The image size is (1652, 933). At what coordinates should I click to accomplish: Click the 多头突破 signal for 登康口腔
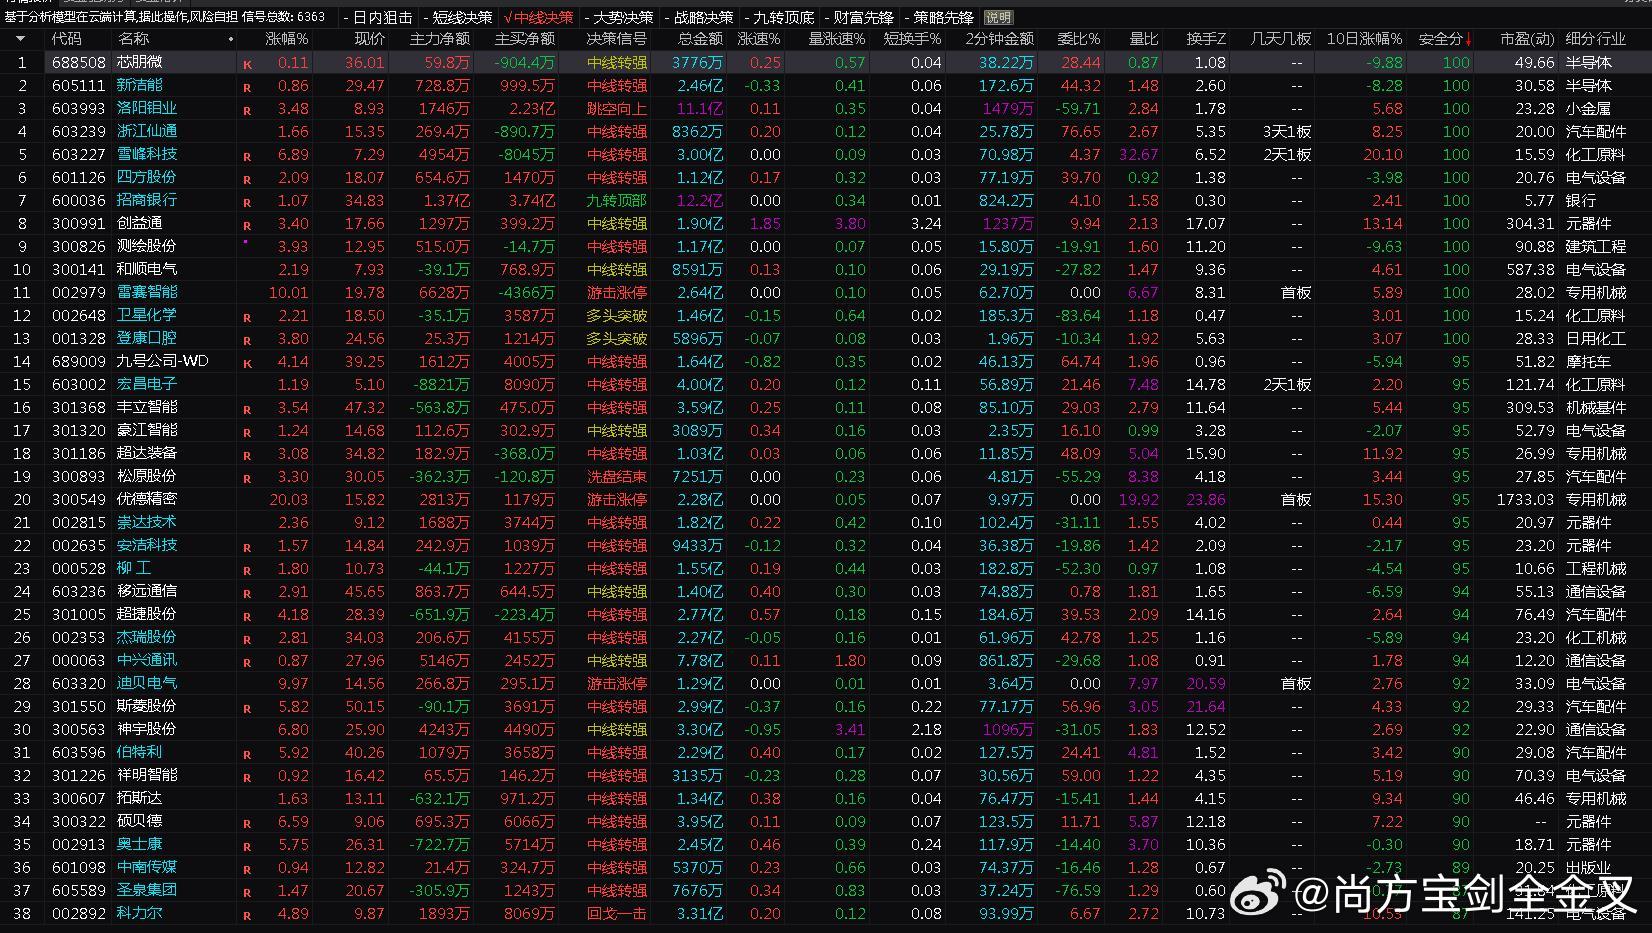616,338
